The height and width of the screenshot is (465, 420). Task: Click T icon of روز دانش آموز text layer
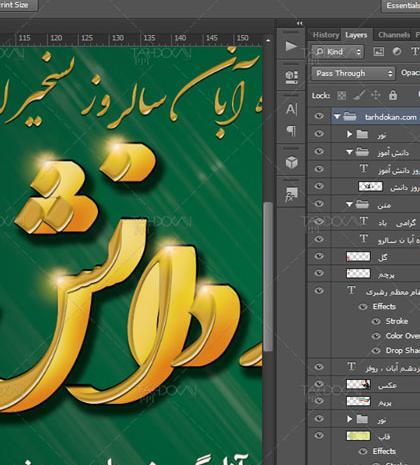coord(364,169)
